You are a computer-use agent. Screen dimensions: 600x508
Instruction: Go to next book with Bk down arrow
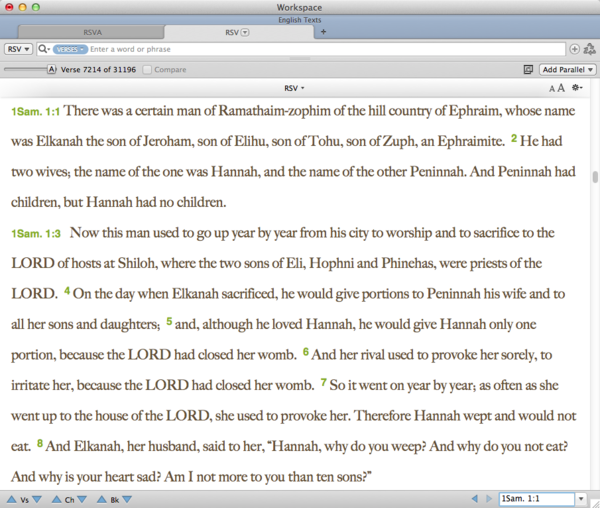[127, 499]
